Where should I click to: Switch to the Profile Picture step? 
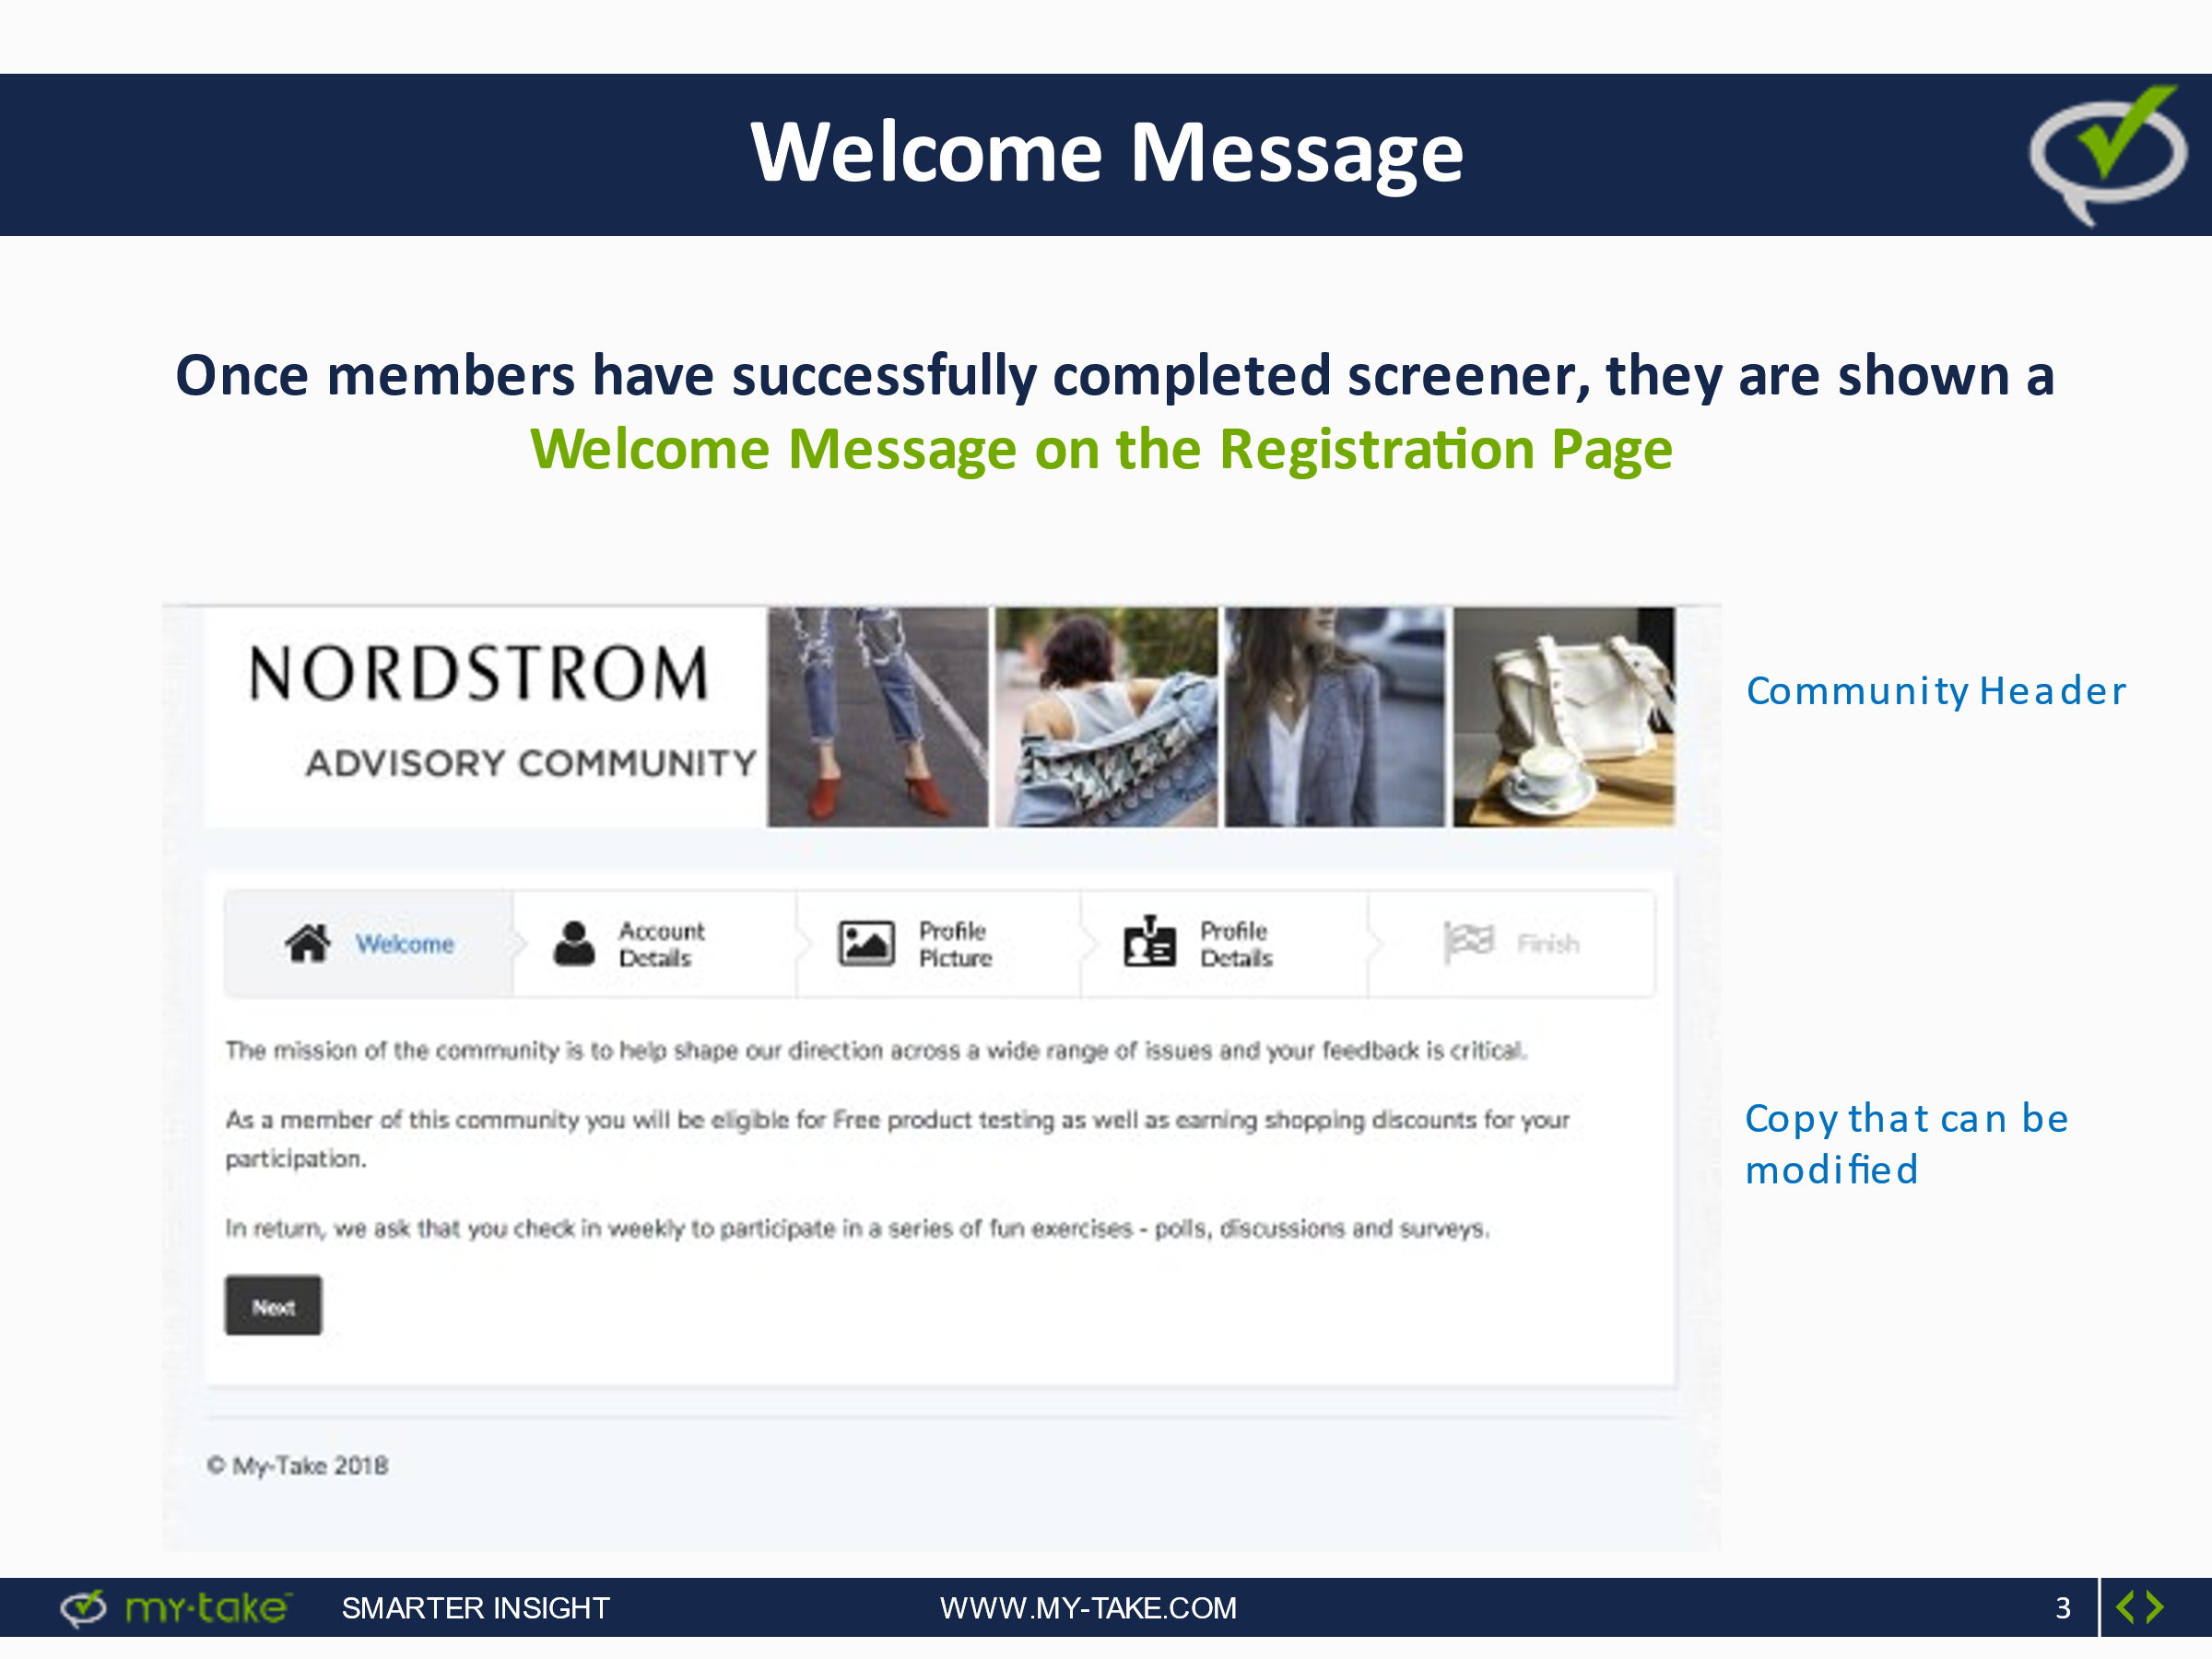click(954, 944)
